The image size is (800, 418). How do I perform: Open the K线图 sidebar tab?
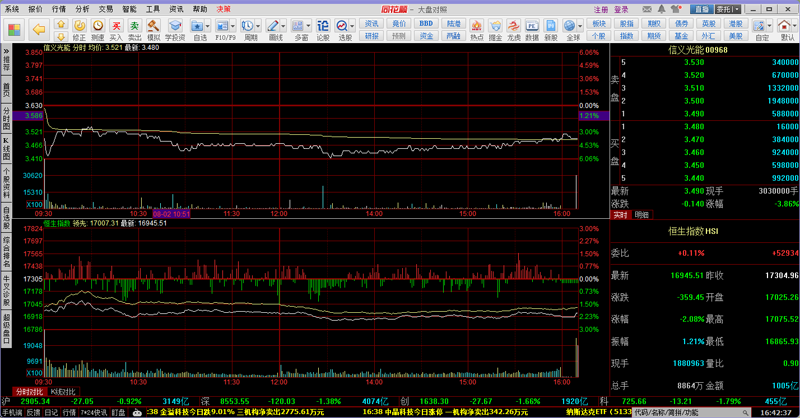(x=6, y=148)
